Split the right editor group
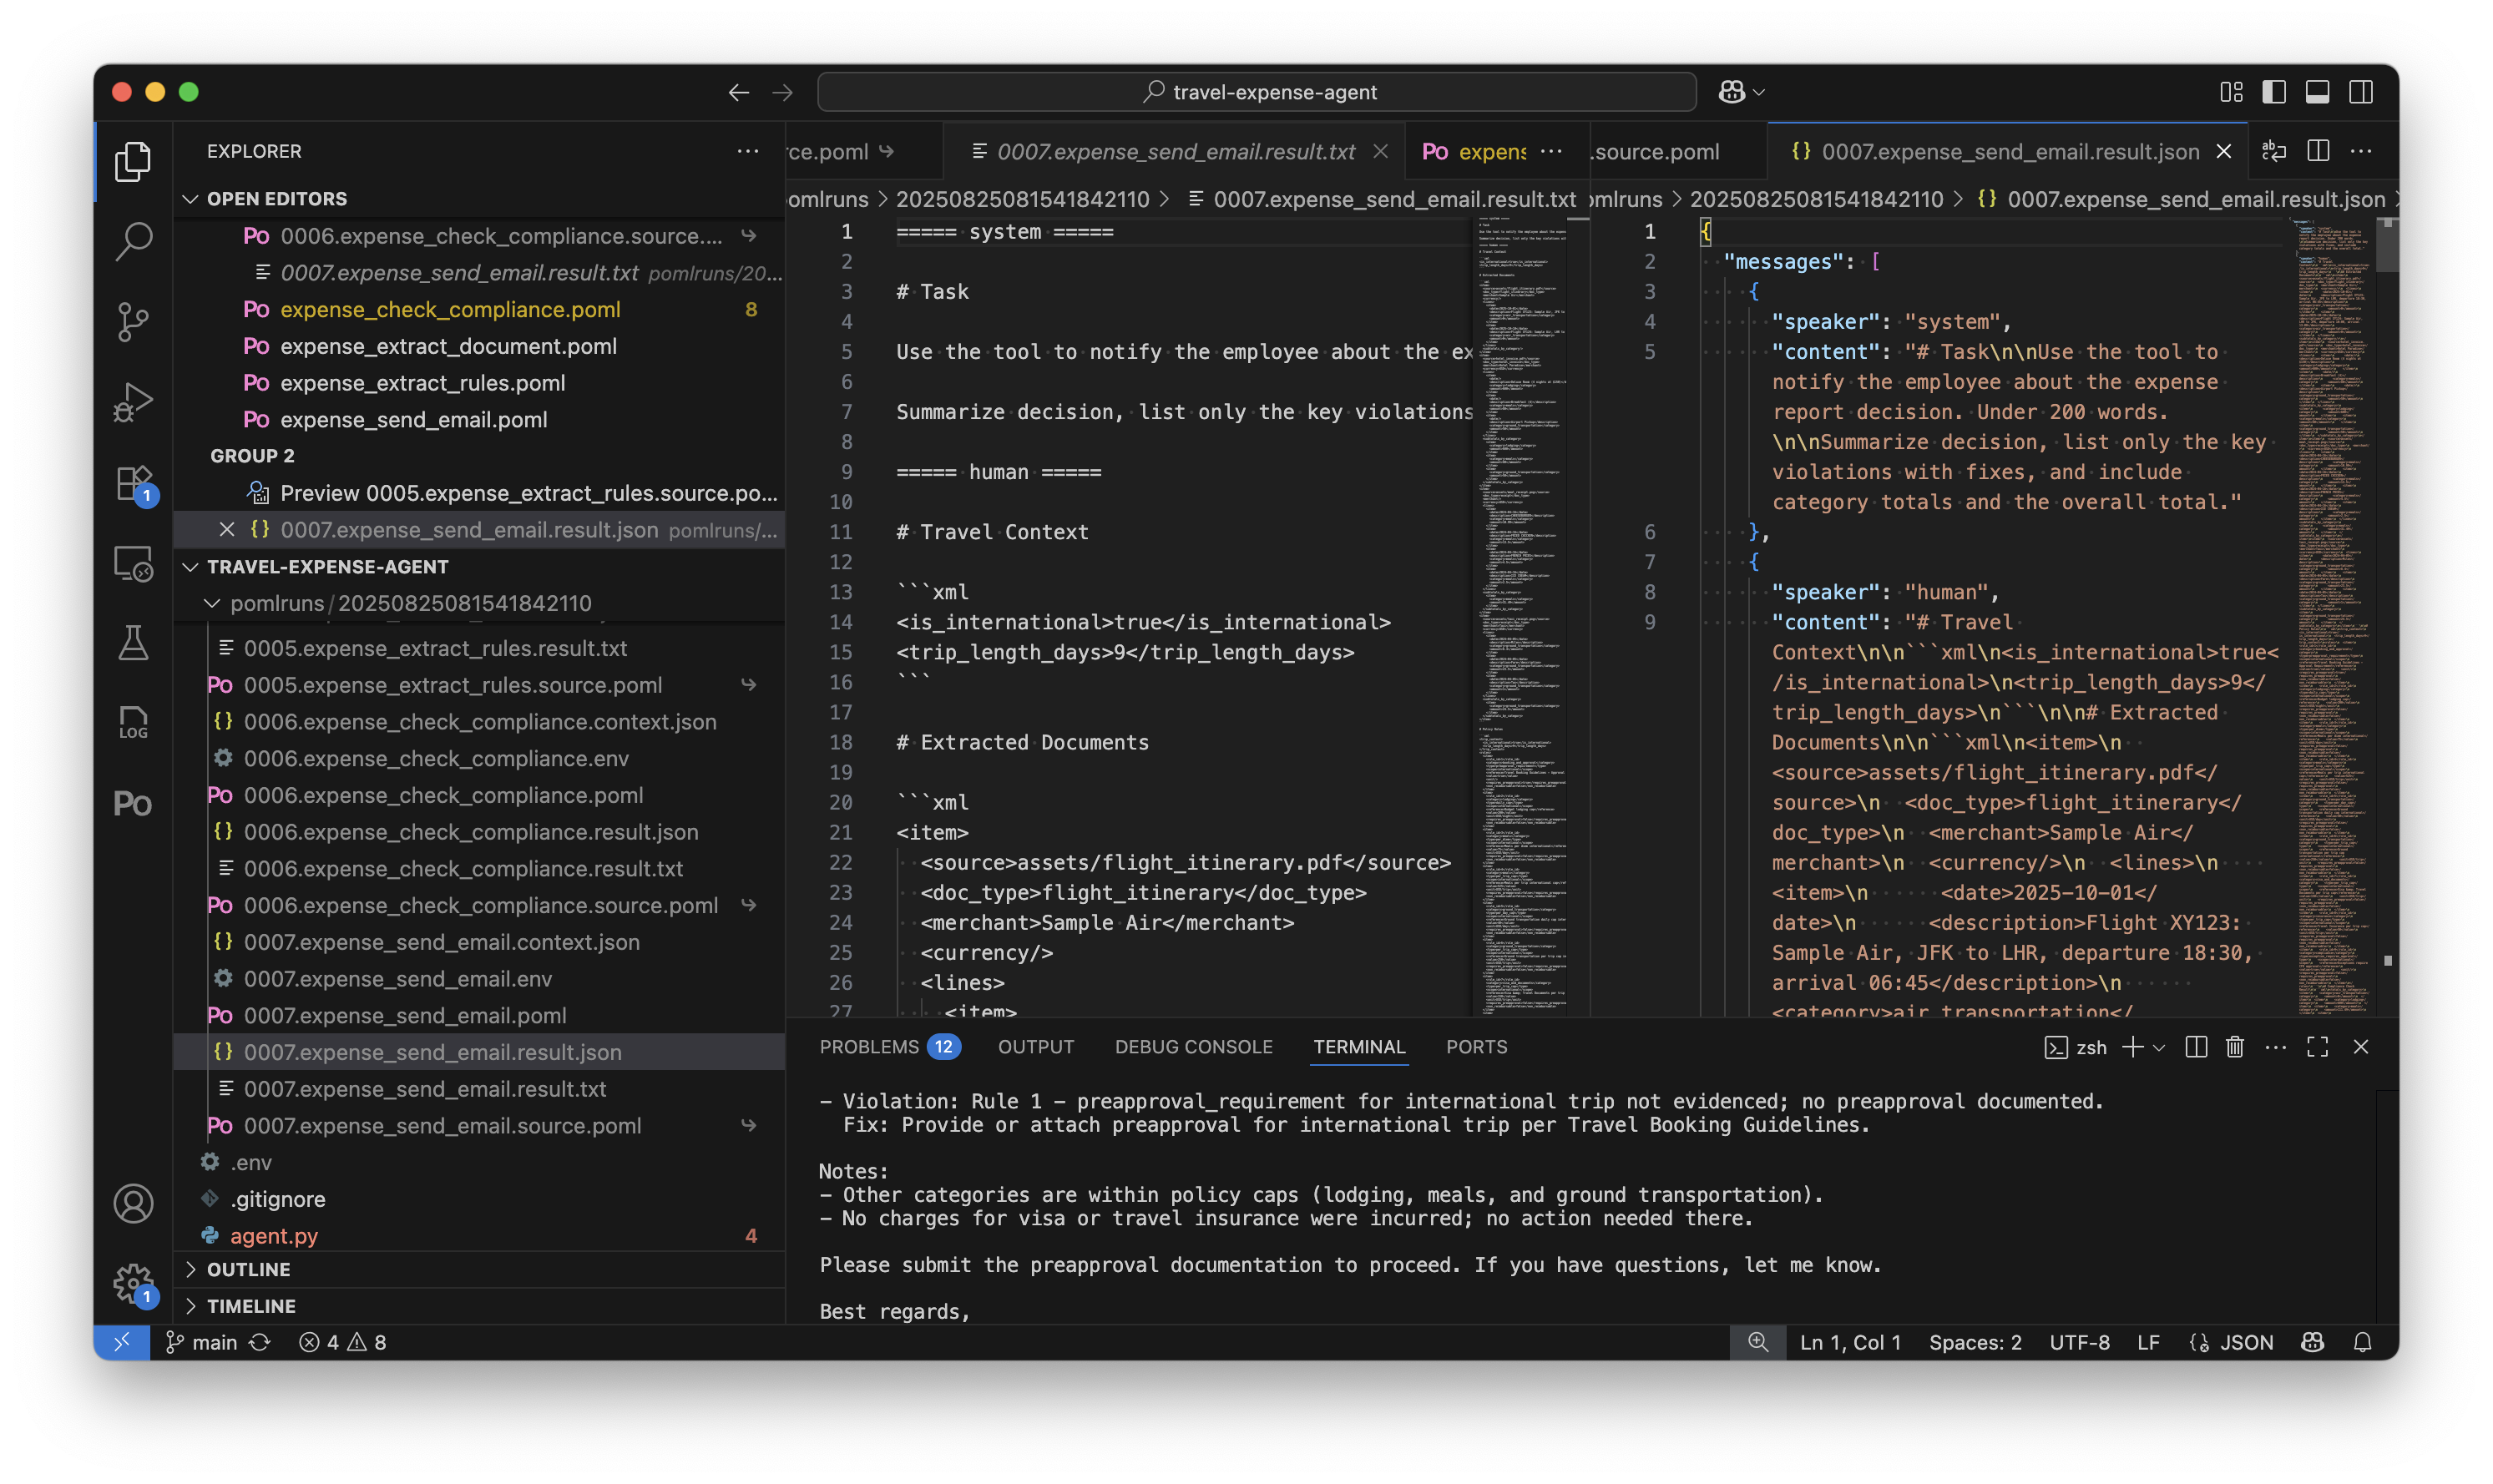2493x1484 pixels. pyautogui.click(x=2317, y=151)
